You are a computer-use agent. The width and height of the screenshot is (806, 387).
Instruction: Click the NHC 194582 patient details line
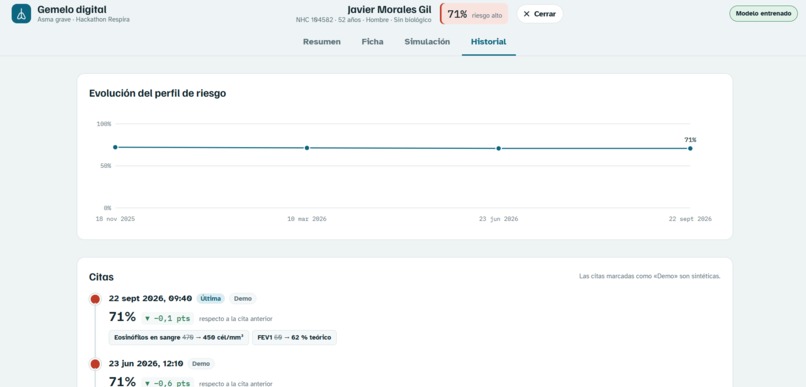(x=363, y=20)
